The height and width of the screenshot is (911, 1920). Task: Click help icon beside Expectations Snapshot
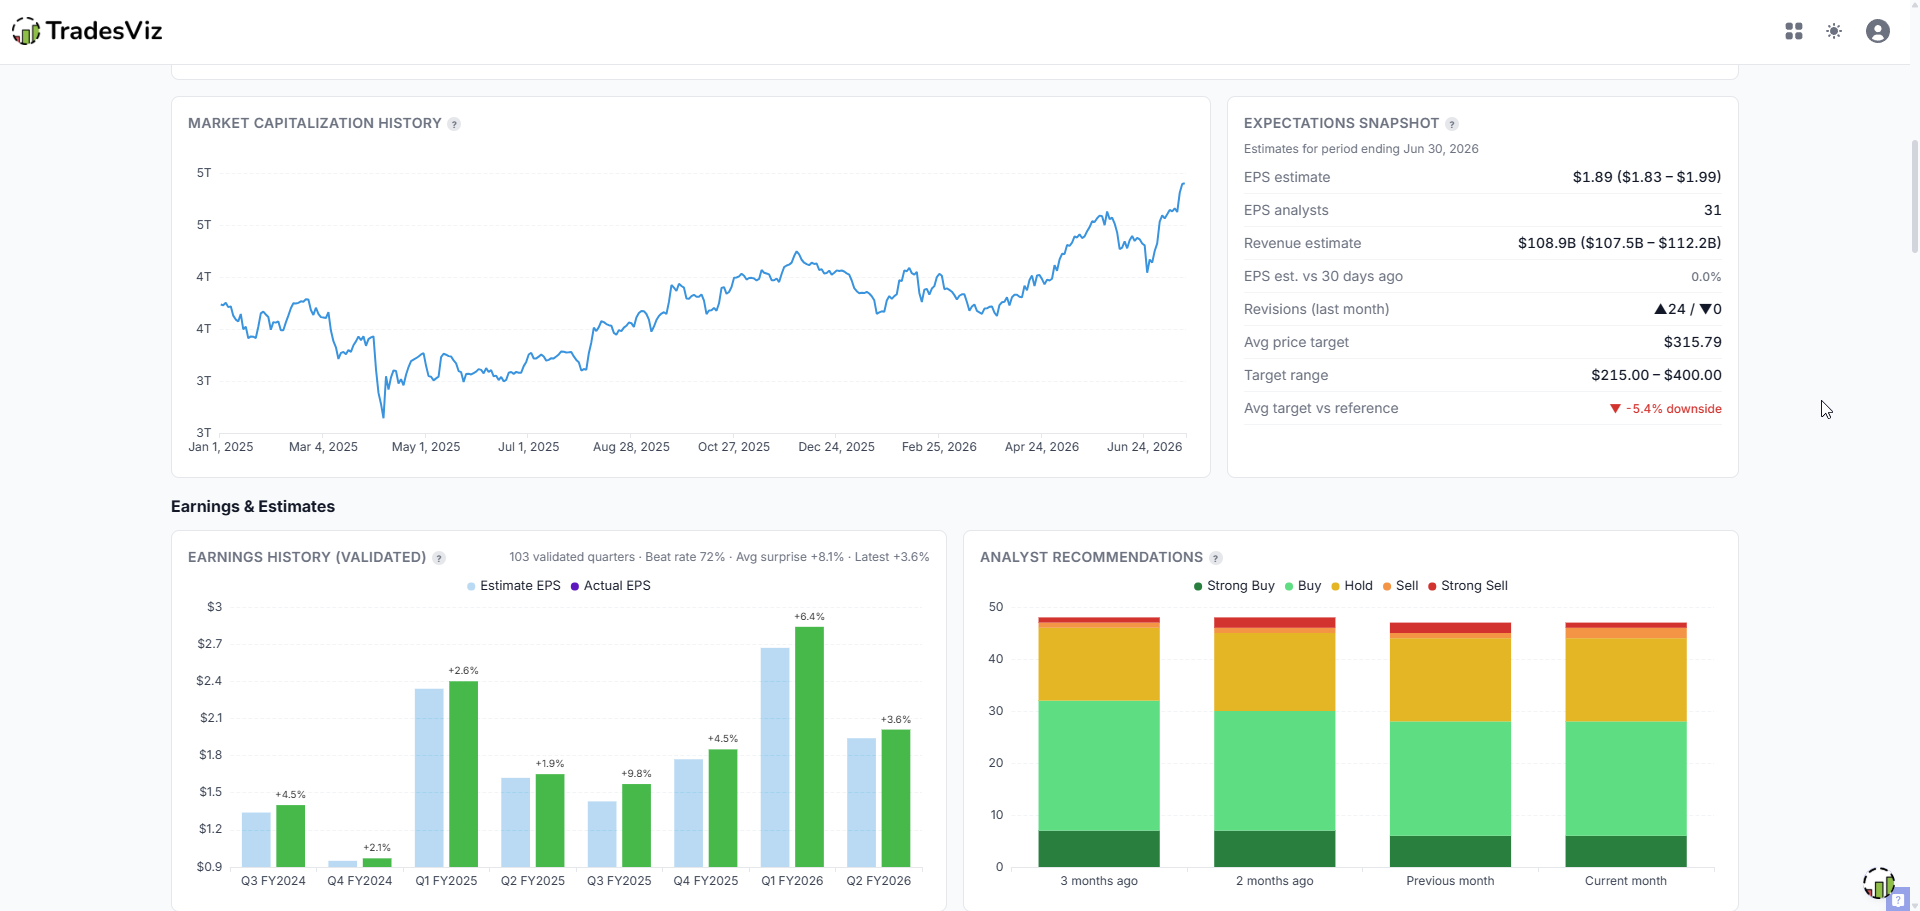pyautogui.click(x=1452, y=124)
